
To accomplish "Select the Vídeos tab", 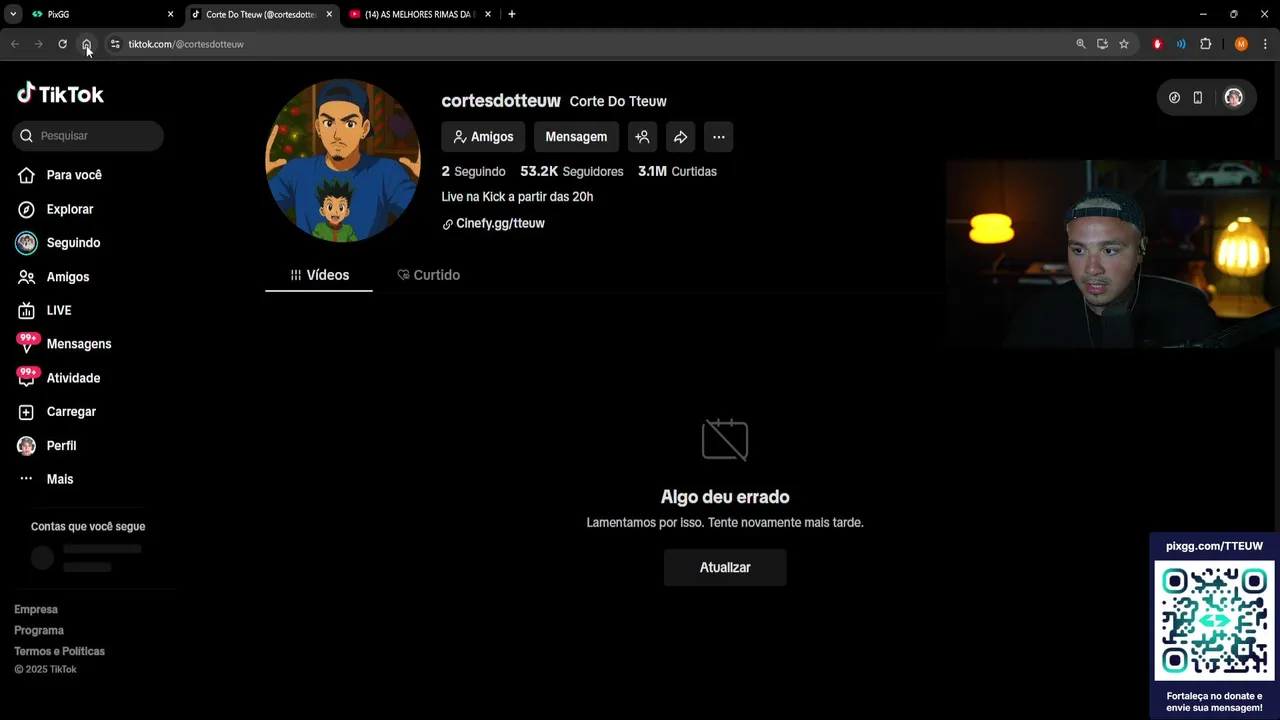I will [319, 275].
